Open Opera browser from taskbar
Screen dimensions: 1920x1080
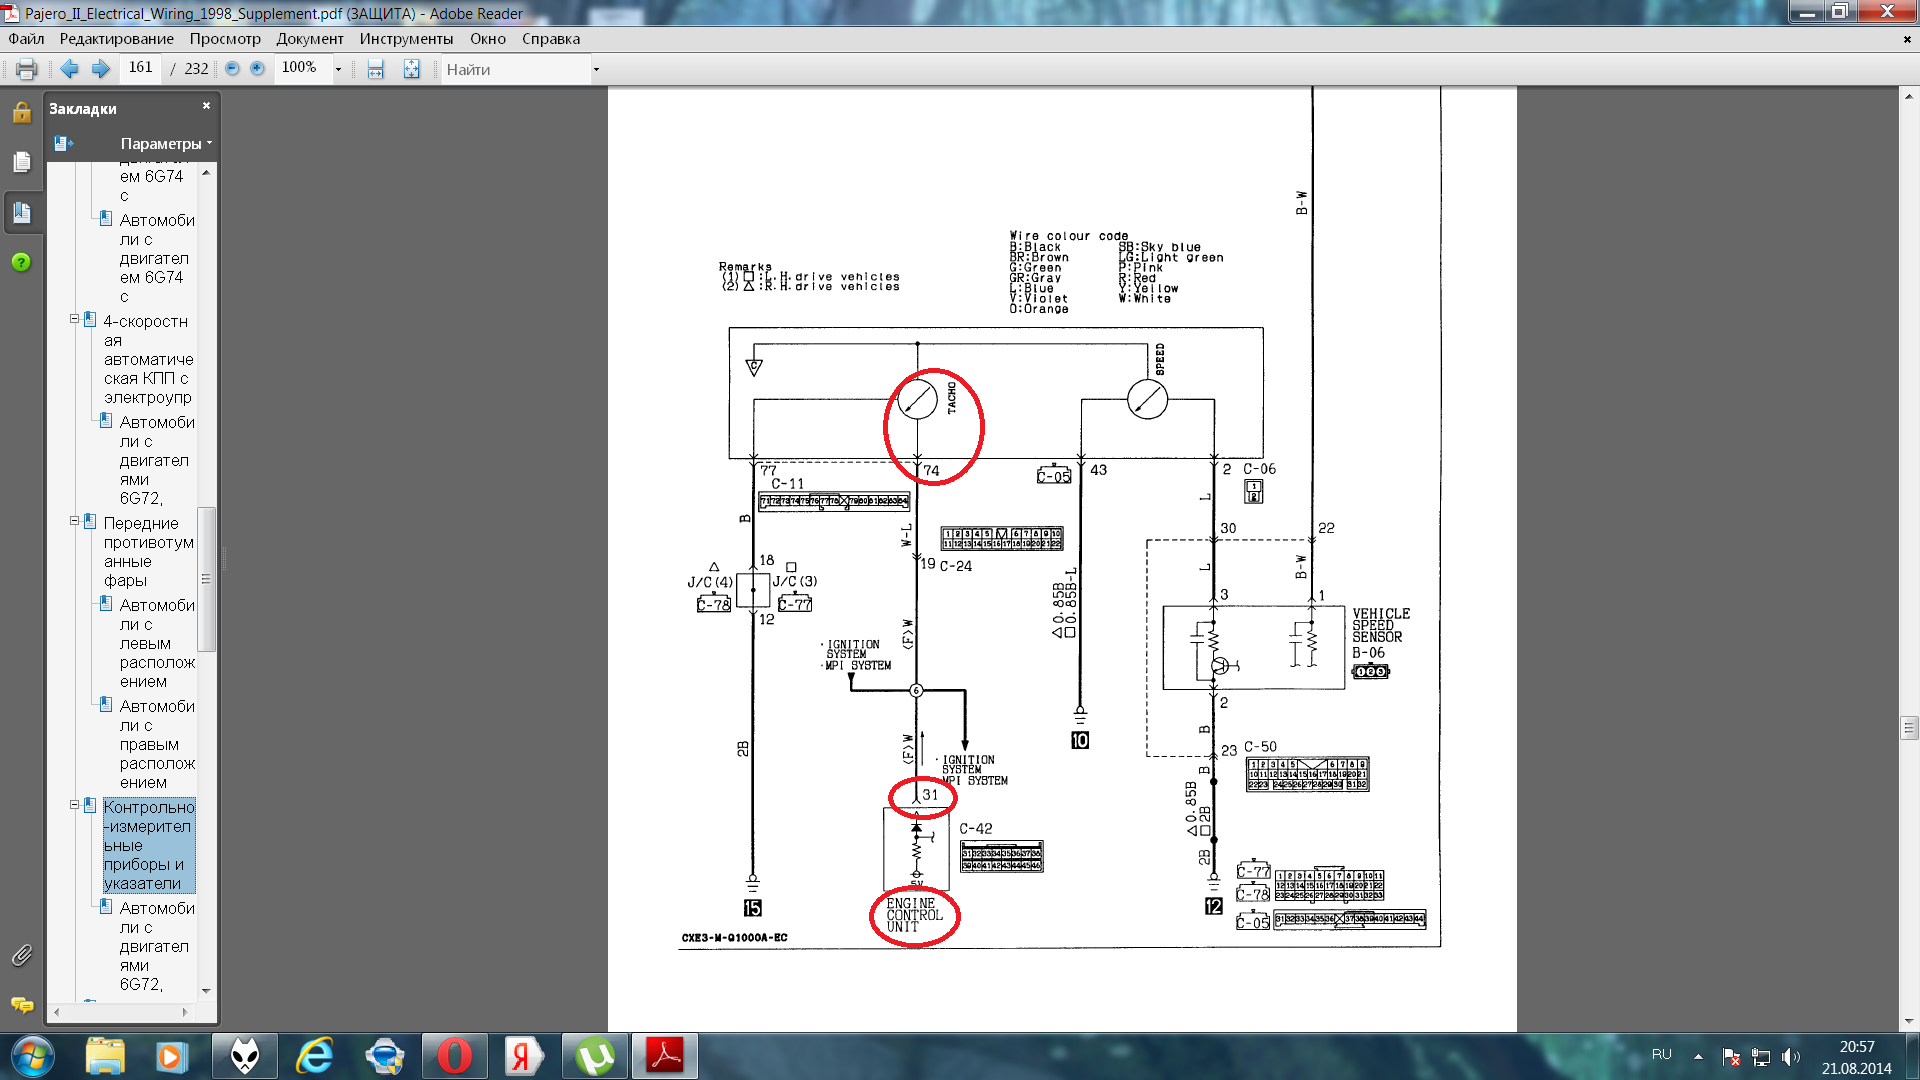coord(455,1056)
